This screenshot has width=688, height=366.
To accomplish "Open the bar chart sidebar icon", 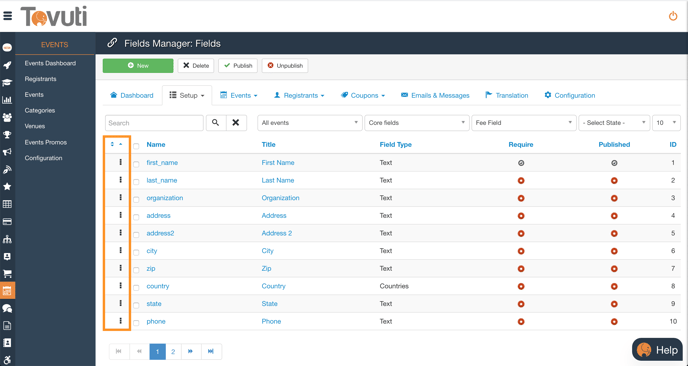I will [7, 100].
